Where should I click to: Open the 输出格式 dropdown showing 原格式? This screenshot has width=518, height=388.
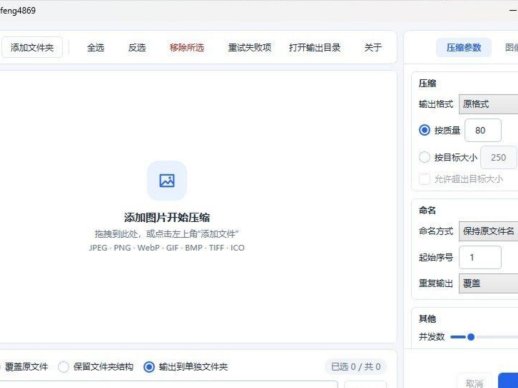488,104
